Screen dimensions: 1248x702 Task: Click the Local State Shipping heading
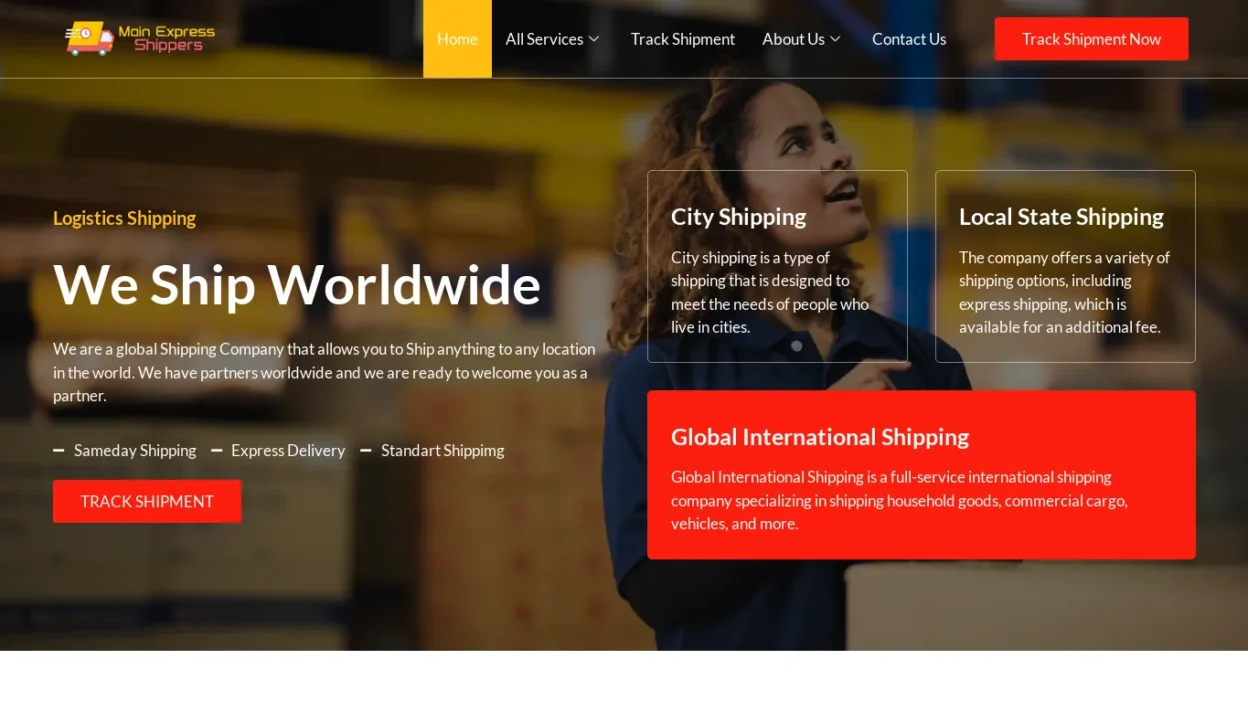click(x=1061, y=217)
